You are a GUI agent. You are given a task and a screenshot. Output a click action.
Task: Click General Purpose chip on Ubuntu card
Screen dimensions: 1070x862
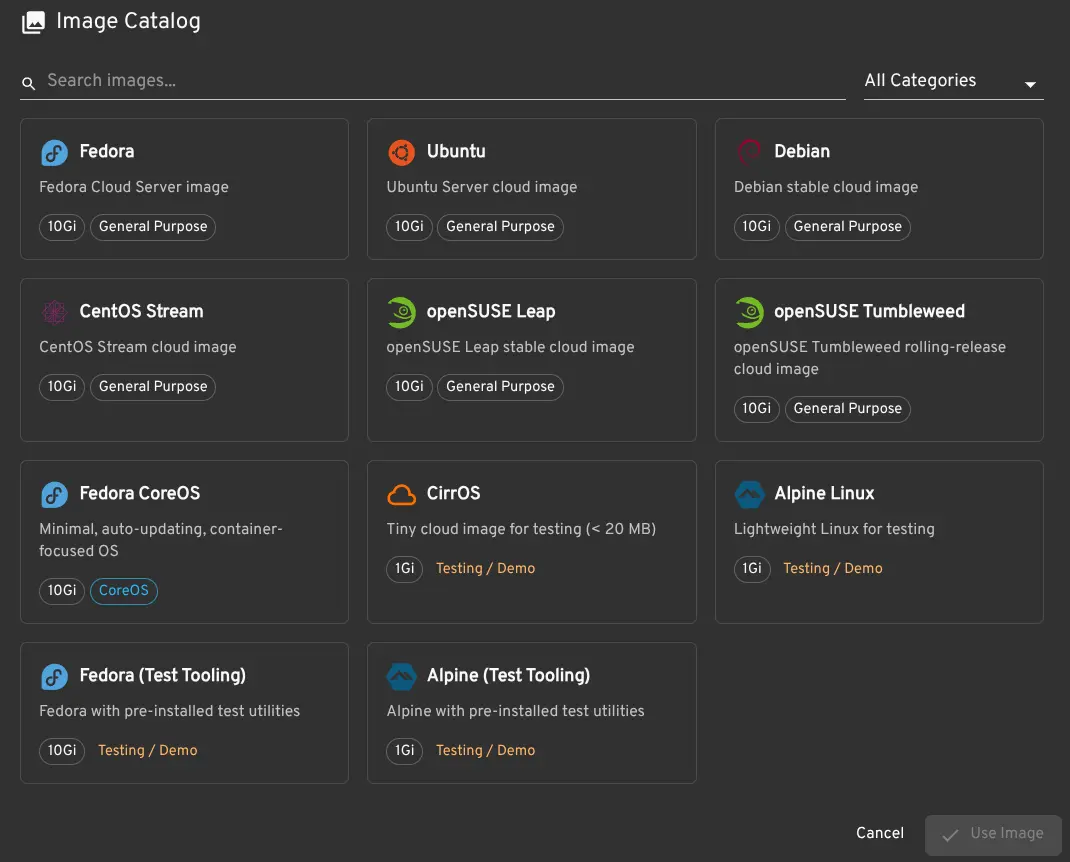tap(500, 227)
